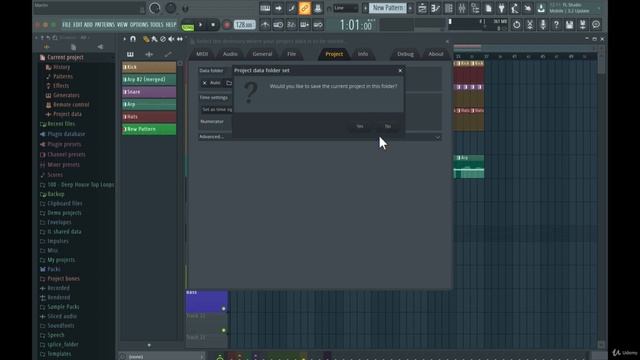Viewport: 640px width, 360px height.
Task: Toggle the magnet snap in playlist toolbar
Action: 133,39
